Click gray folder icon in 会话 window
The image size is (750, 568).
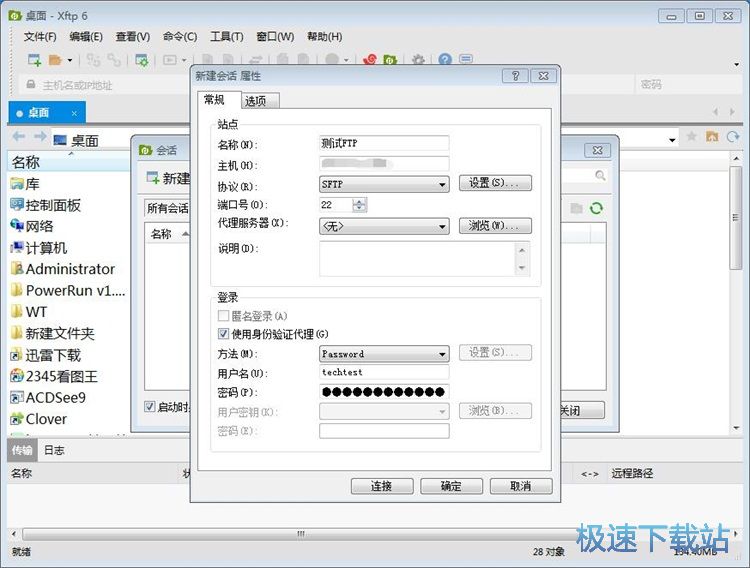(x=576, y=208)
